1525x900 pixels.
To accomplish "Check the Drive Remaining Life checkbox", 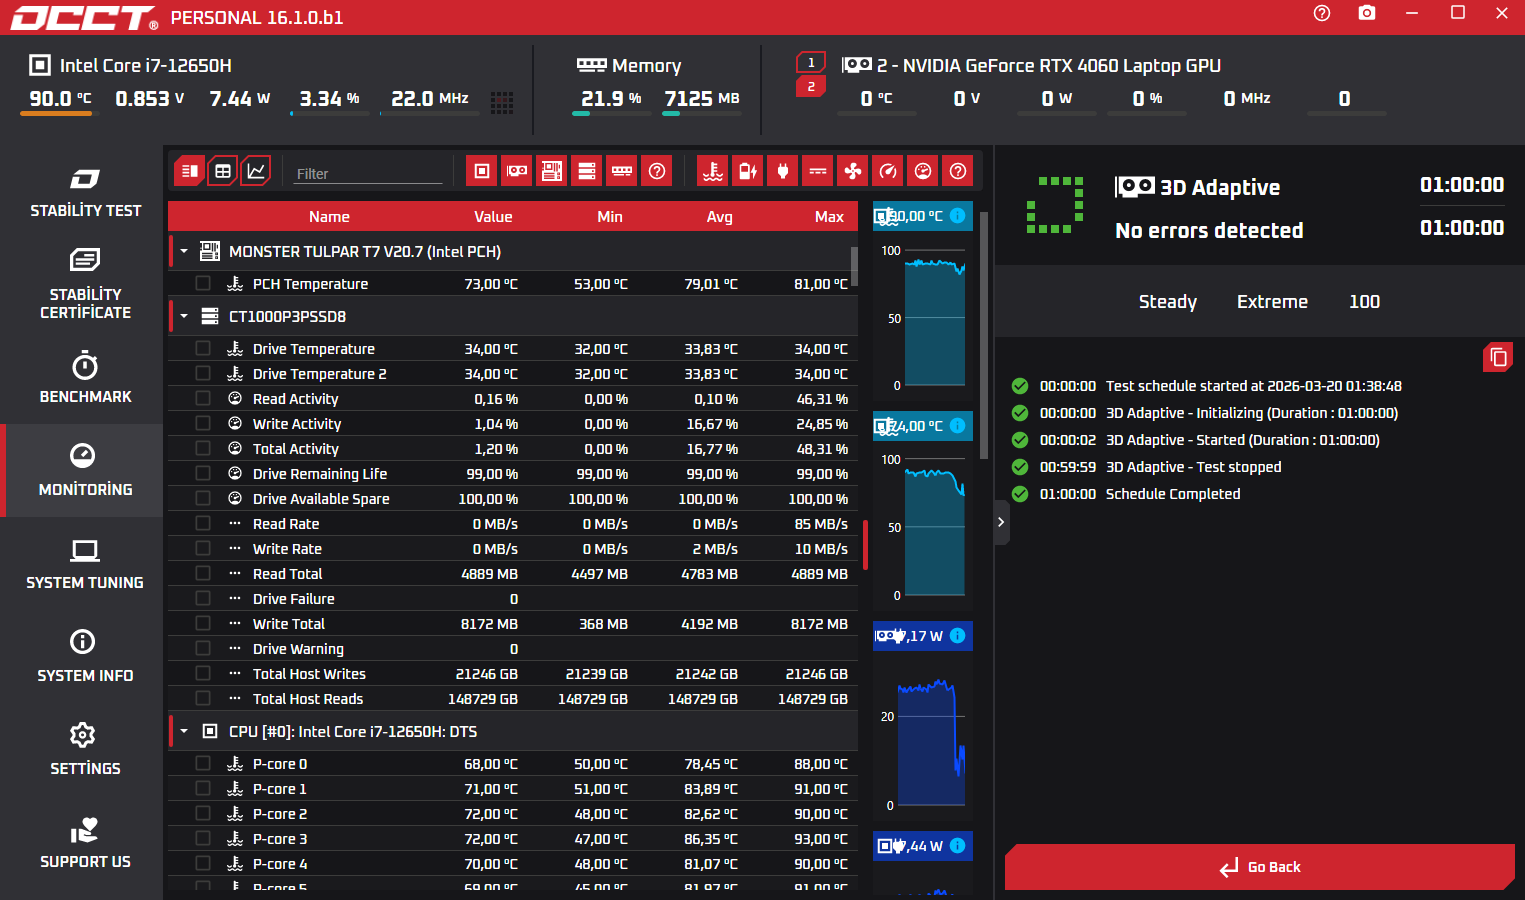I will pos(203,473).
